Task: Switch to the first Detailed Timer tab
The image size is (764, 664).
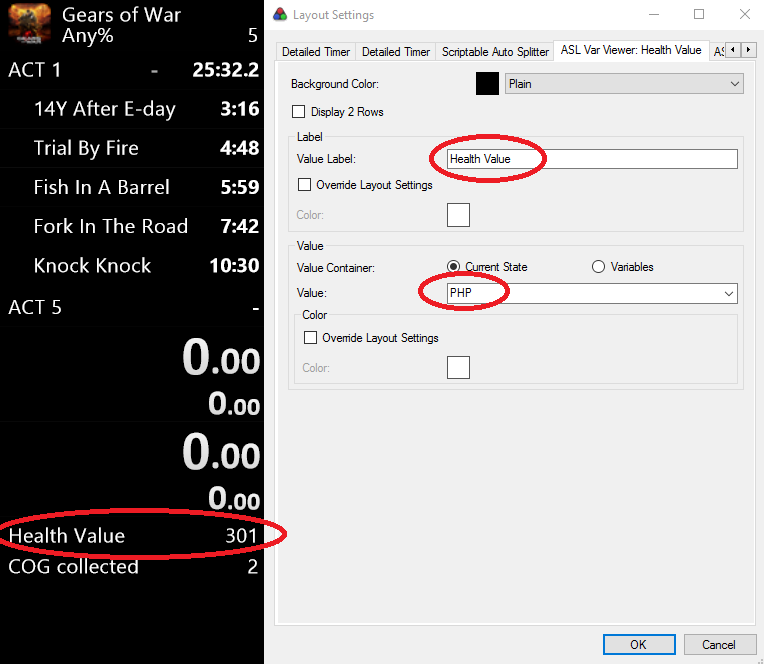Action: click(x=316, y=52)
